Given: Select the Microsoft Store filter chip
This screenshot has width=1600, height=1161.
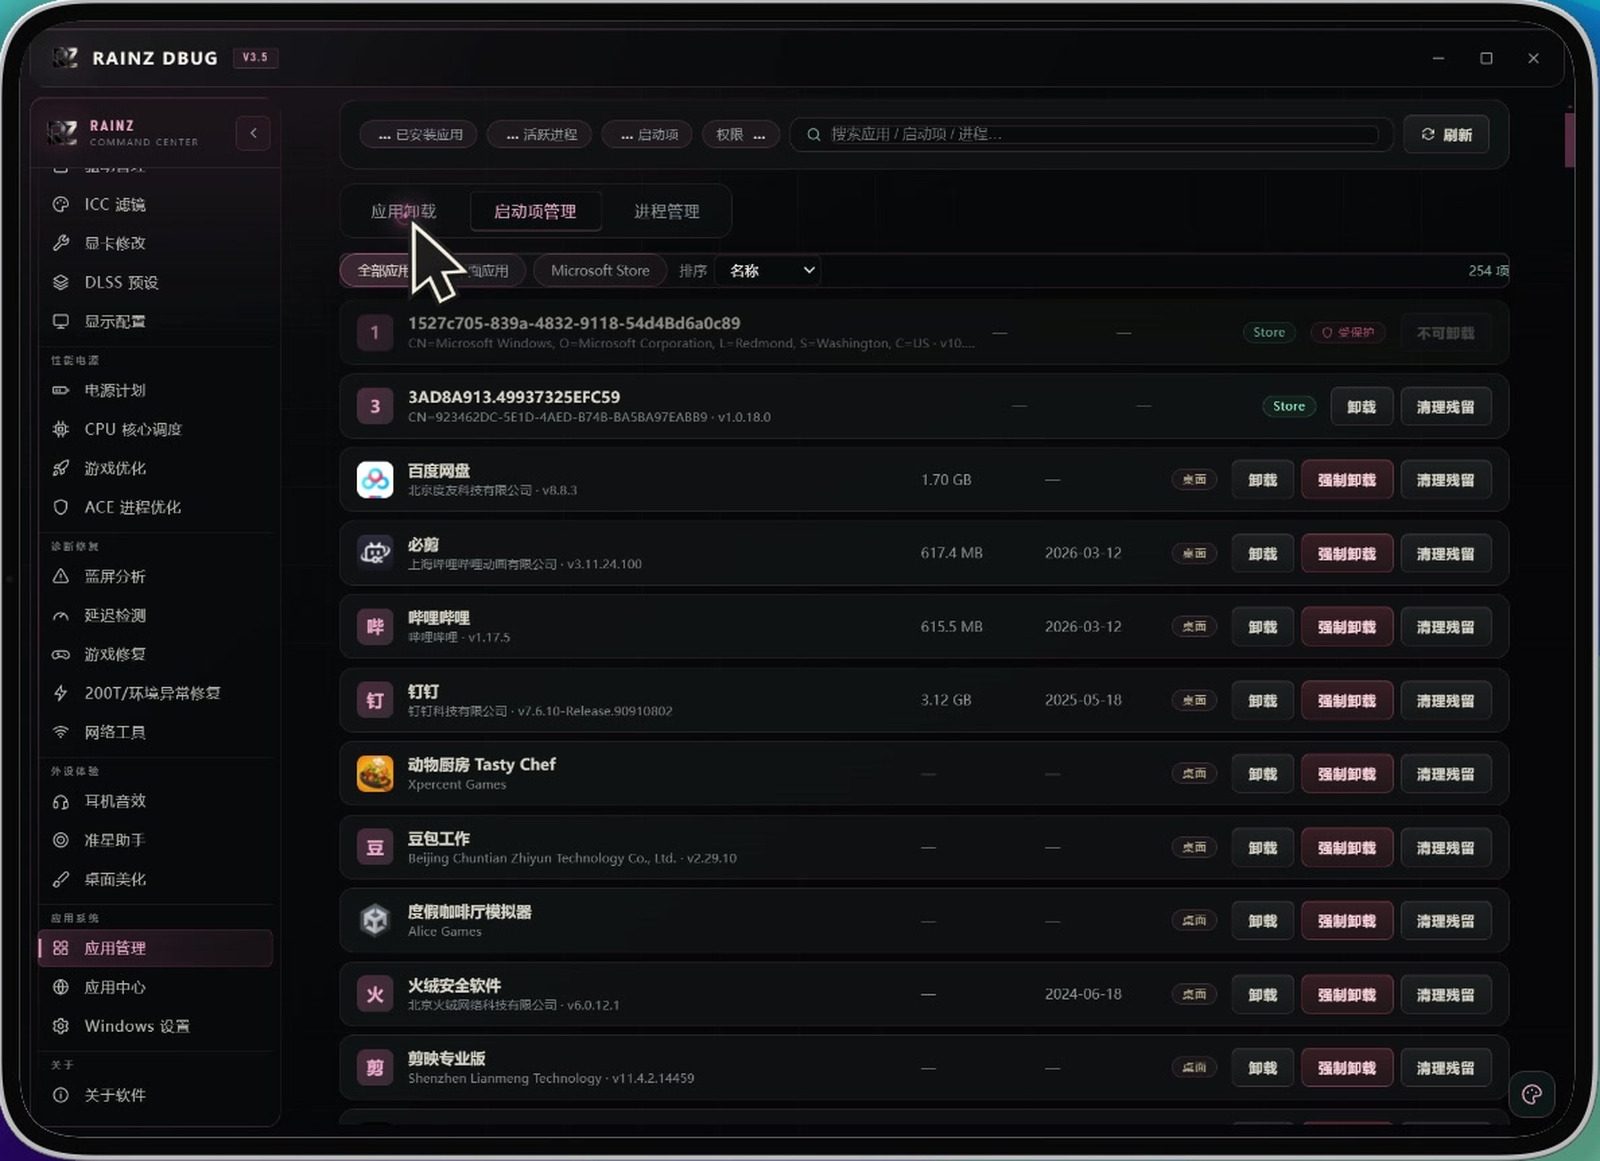Looking at the screenshot, I should pos(600,271).
